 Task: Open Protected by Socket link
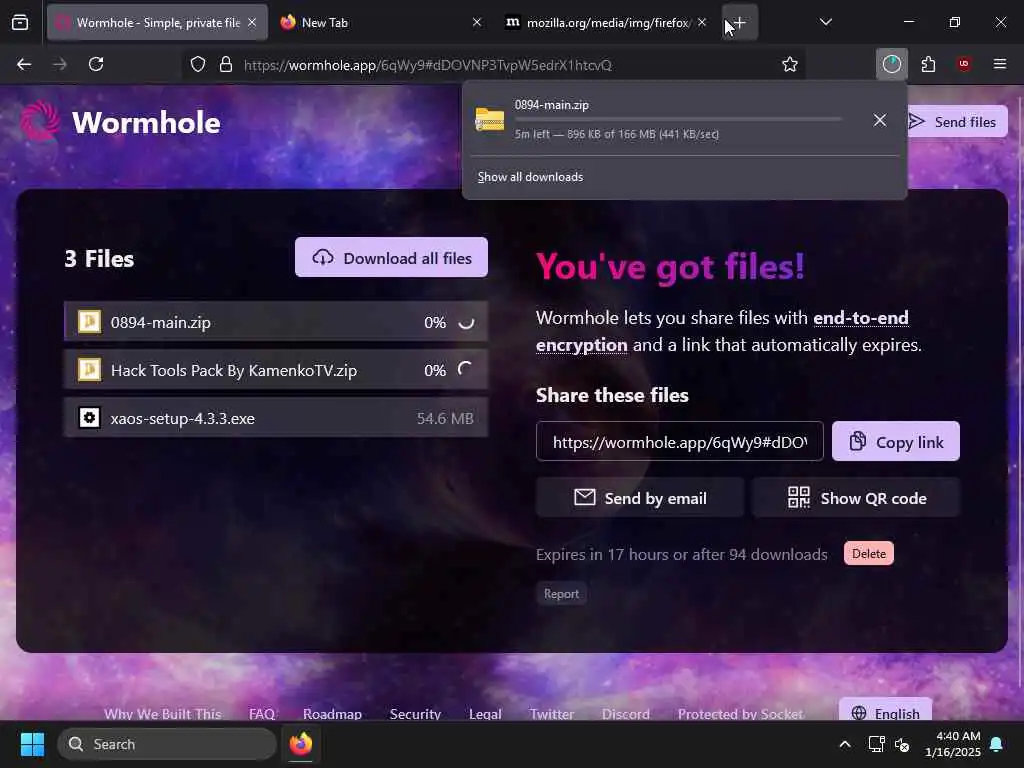click(741, 713)
